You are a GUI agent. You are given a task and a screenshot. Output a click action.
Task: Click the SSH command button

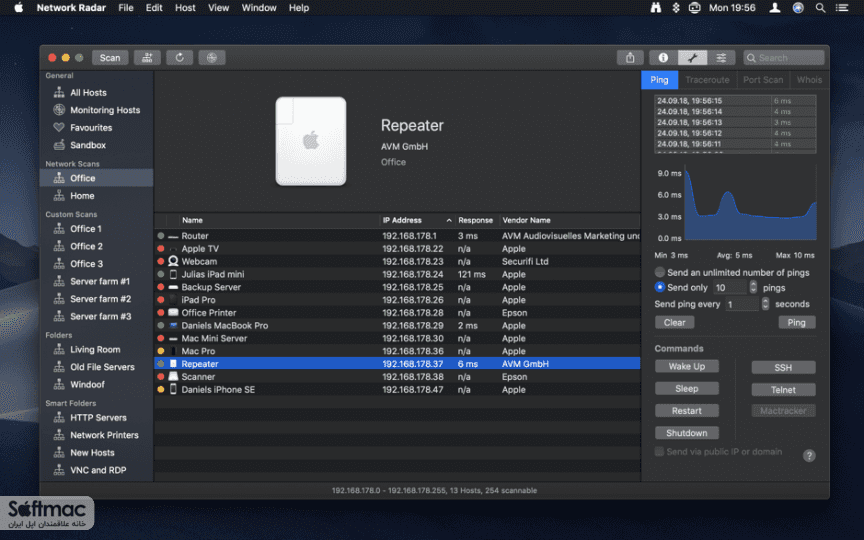(x=783, y=368)
